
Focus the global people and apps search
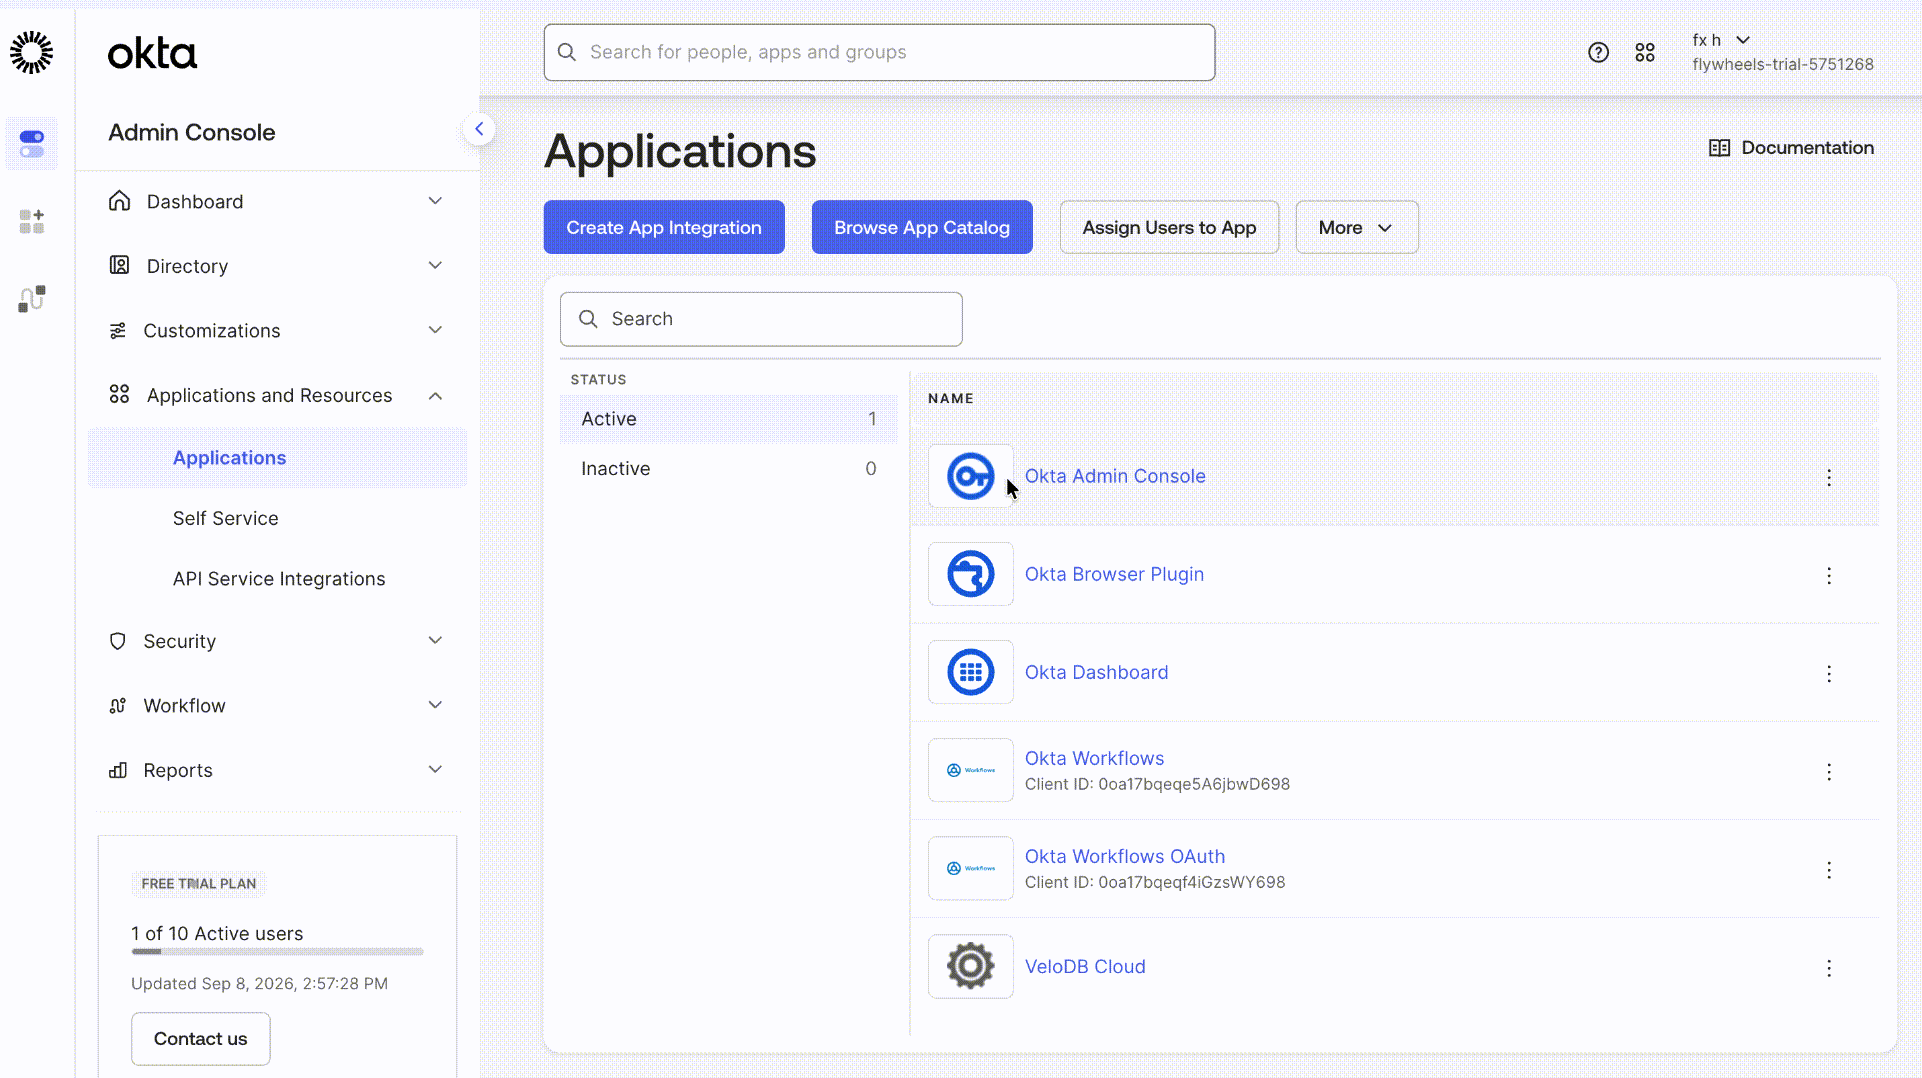tap(879, 52)
